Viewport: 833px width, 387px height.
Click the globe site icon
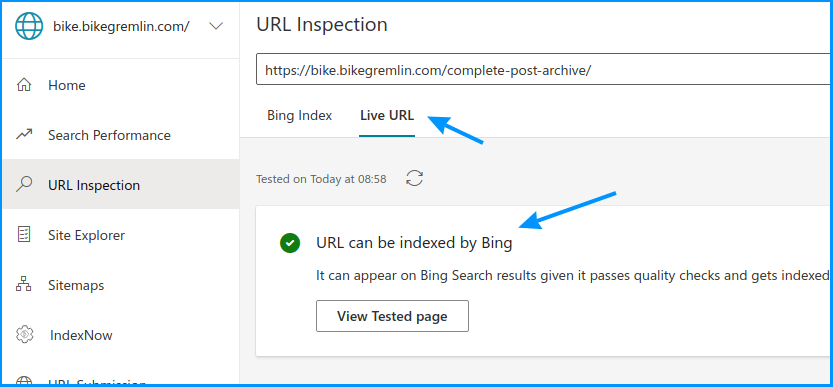click(x=29, y=27)
